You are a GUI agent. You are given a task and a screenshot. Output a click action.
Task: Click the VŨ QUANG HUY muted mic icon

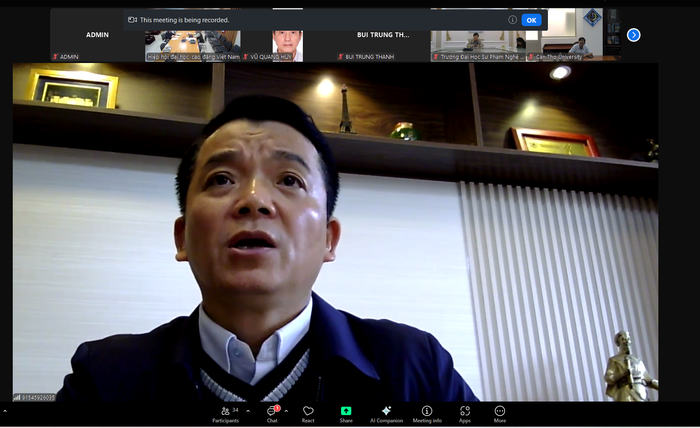pos(246,57)
